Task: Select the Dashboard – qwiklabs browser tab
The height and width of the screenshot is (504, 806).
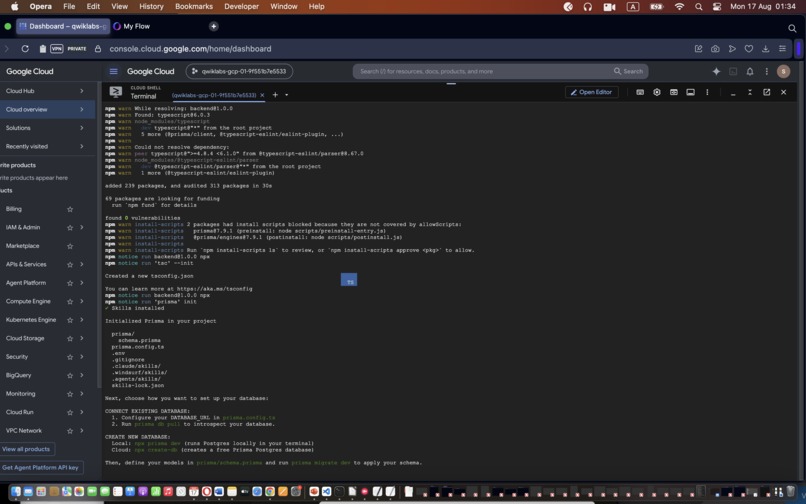Action: [x=63, y=26]
